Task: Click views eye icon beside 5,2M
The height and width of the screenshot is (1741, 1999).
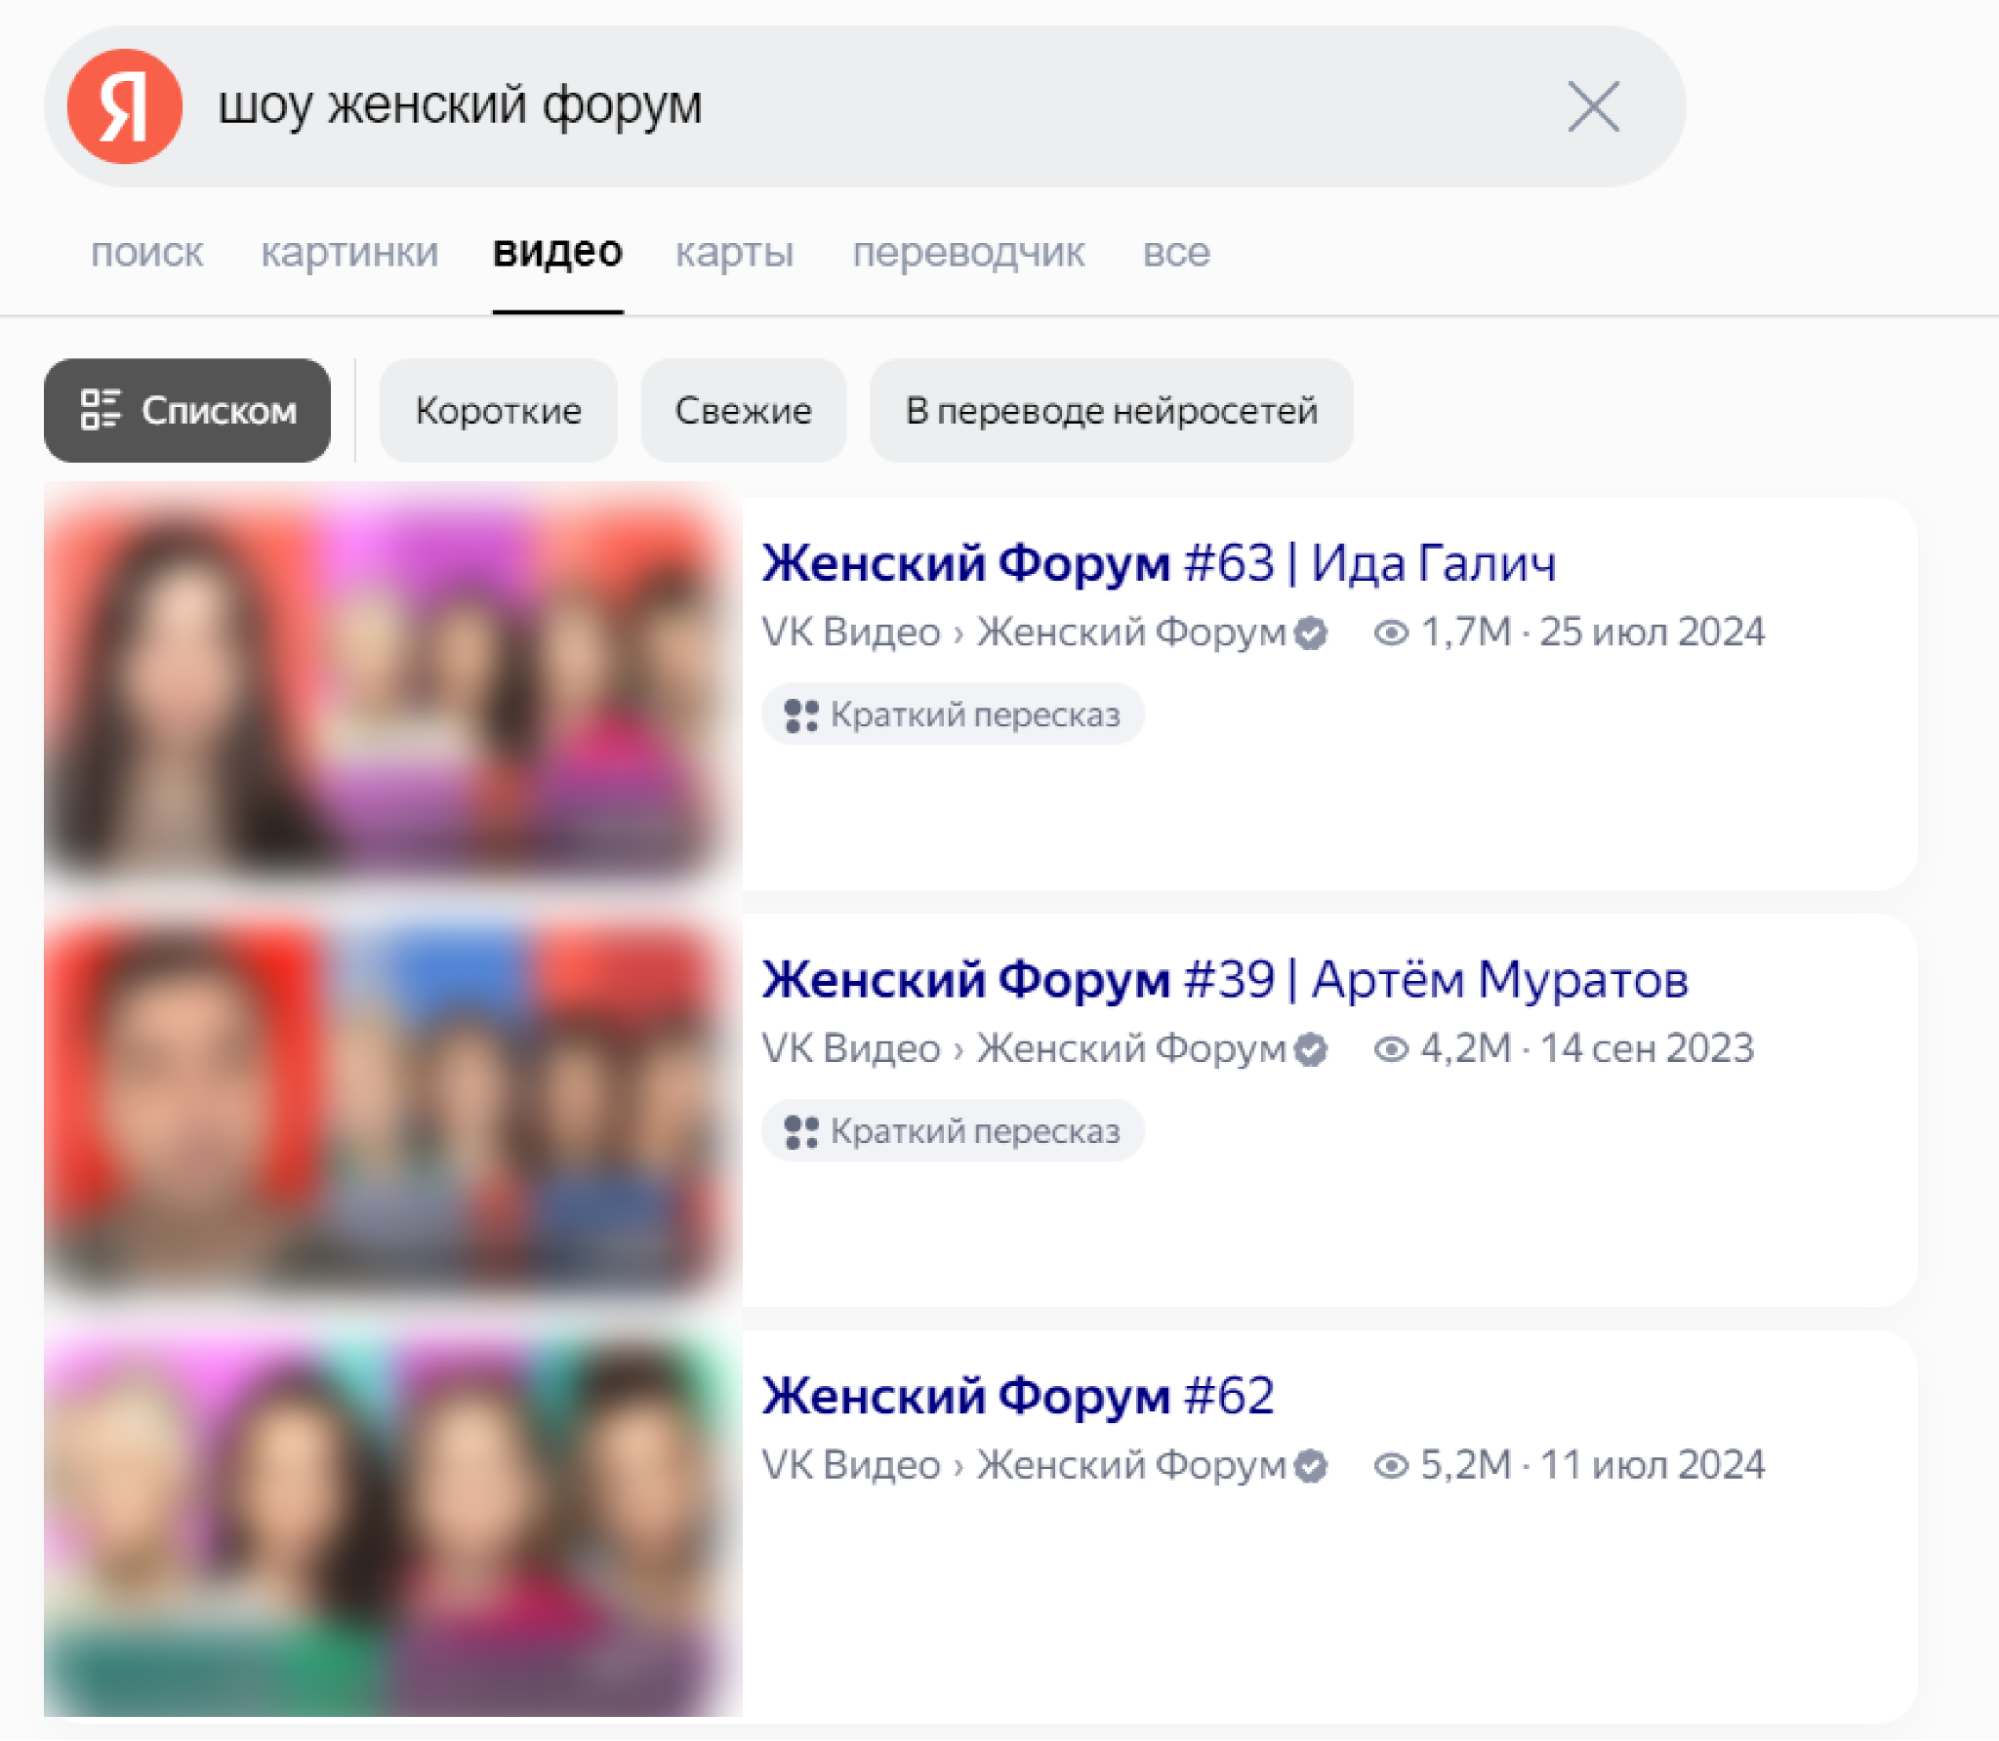Action: [1391, 1467]
